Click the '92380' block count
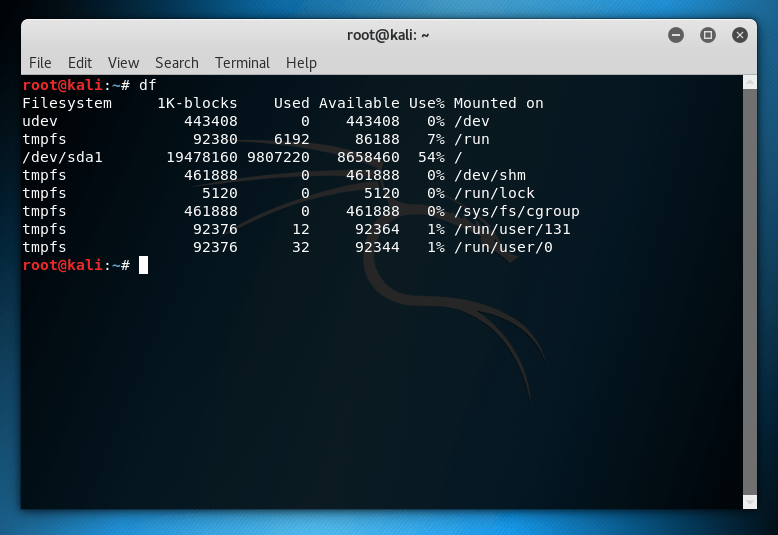Viewport: 778px width, 535px height. [215, 139]
